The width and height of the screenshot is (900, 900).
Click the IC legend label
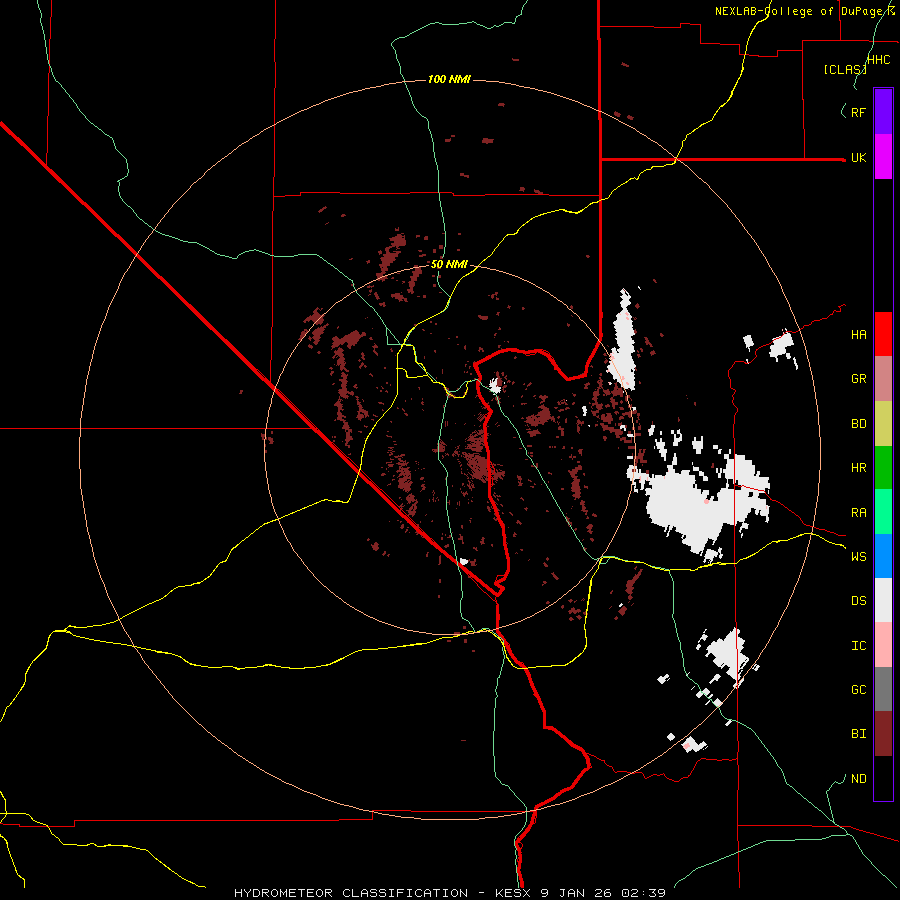(858, 646)
